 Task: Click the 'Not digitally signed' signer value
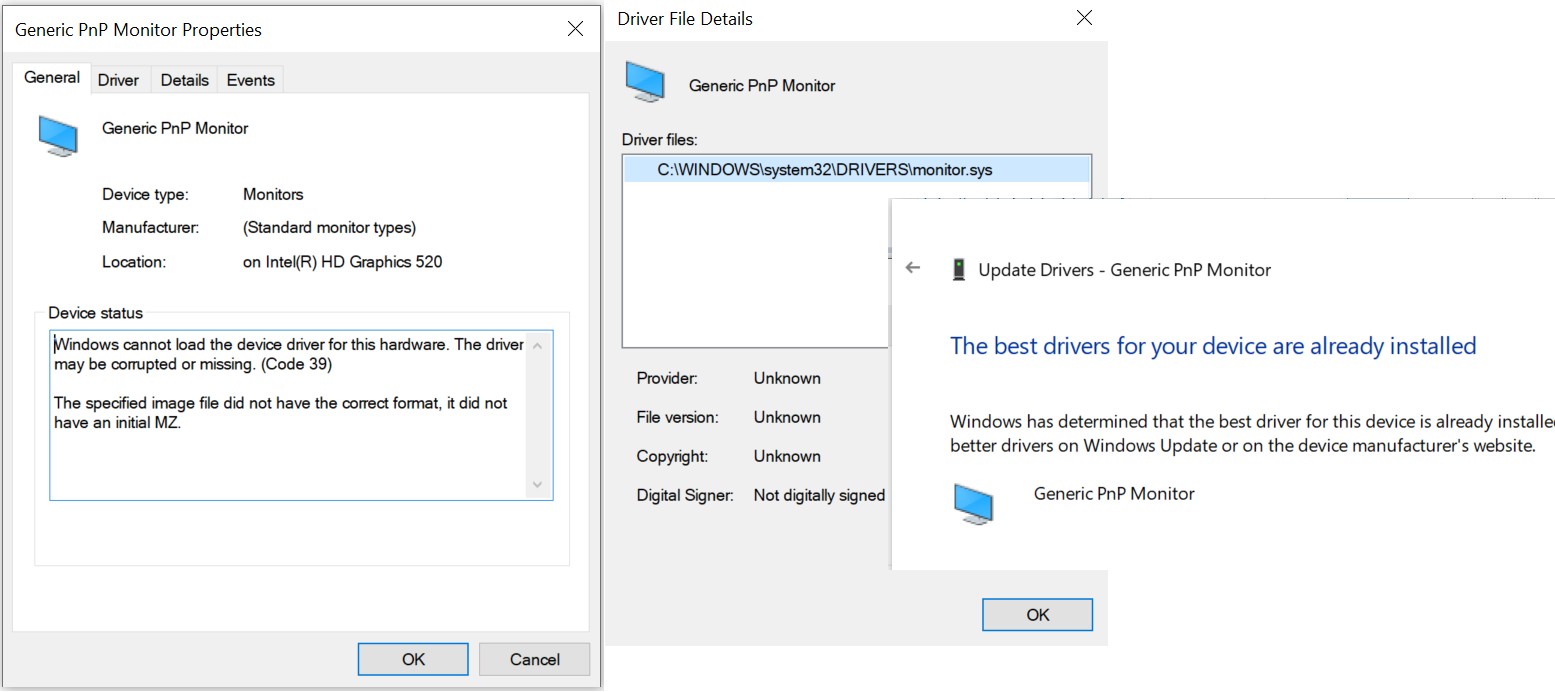pos(819,495)
